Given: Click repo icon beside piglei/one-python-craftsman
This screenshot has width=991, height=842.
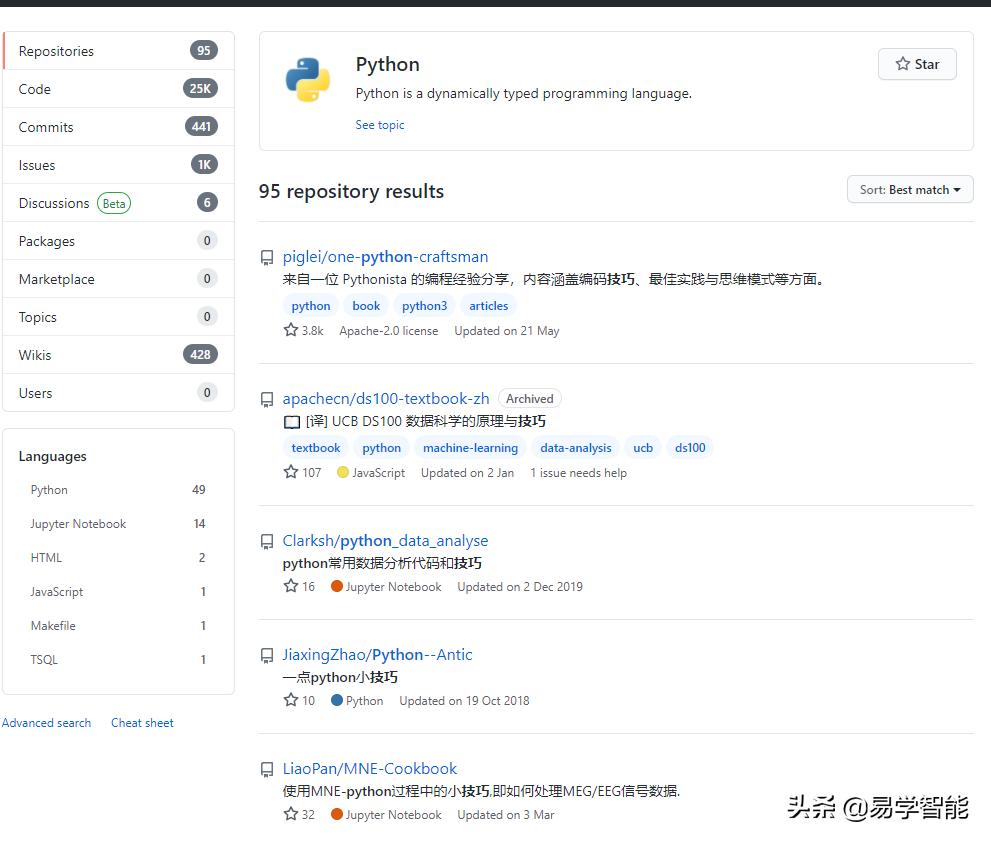Looking at the screenshot, I should pos(267,257).
